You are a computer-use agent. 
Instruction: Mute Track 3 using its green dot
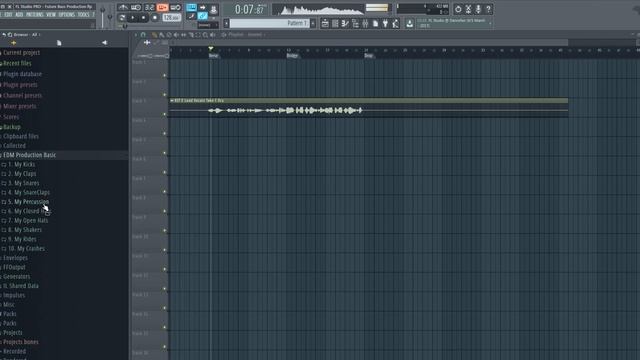click(x=165, y=114)
